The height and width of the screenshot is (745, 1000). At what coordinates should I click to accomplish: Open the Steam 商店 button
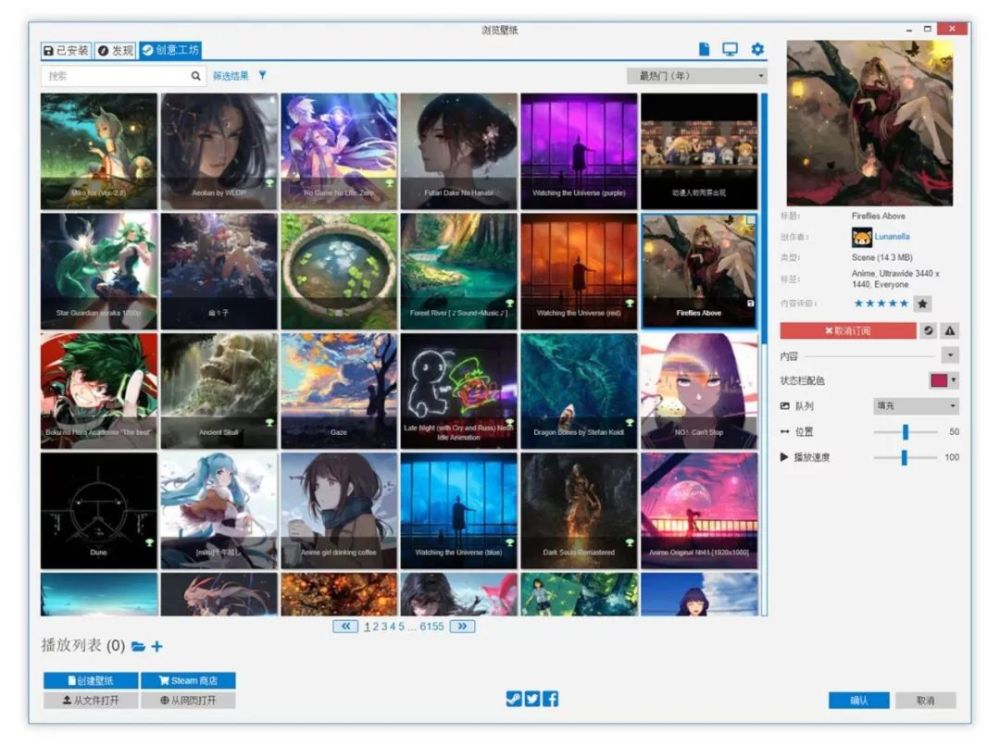188,681
